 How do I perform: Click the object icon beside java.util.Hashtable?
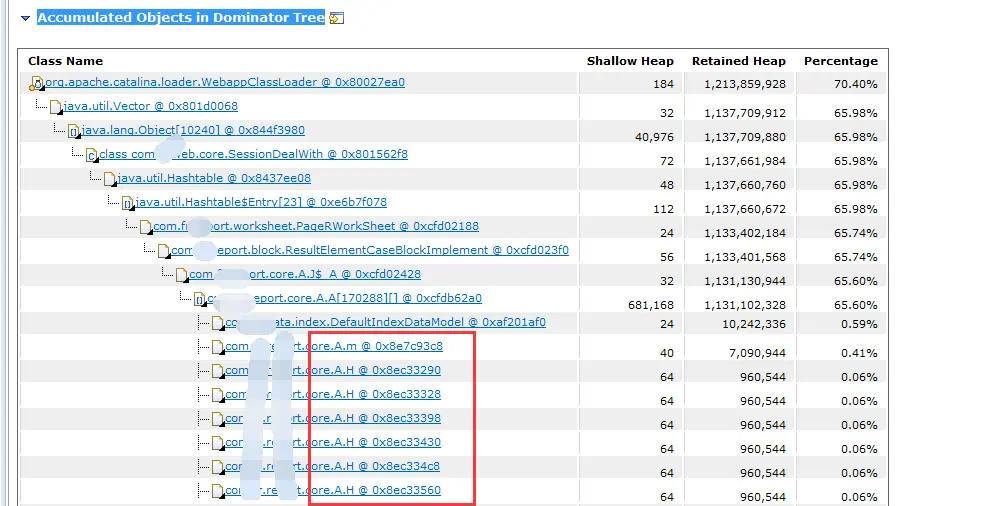point(109,179)
